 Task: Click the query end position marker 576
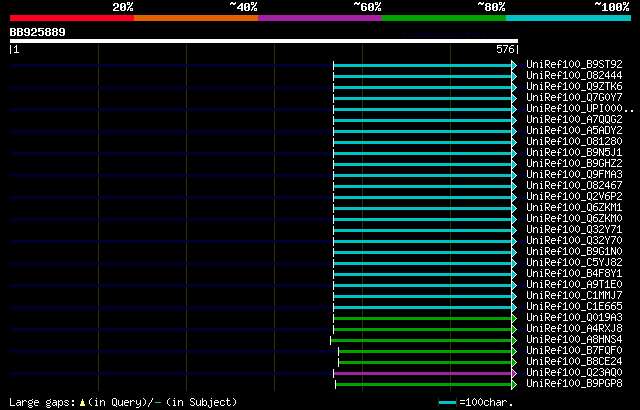coord(507,49)
